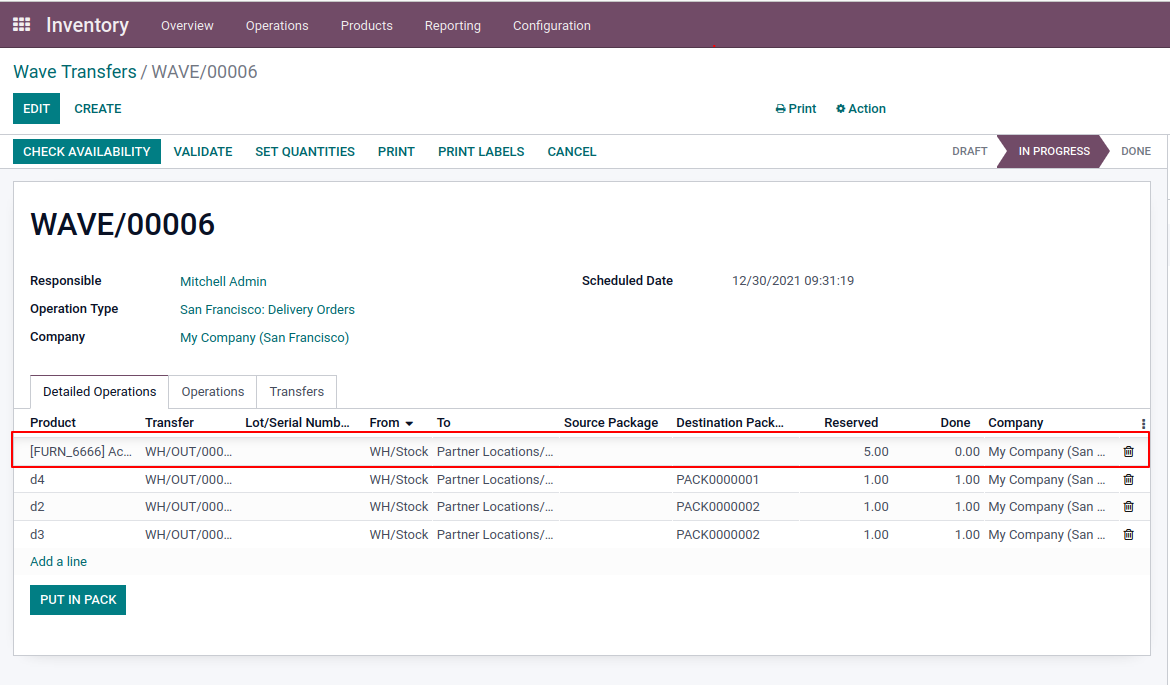Screen dimensions: 1170x685
Task: Sort by Lot/Serial Number column header
Action: click(x=297, y=423)
